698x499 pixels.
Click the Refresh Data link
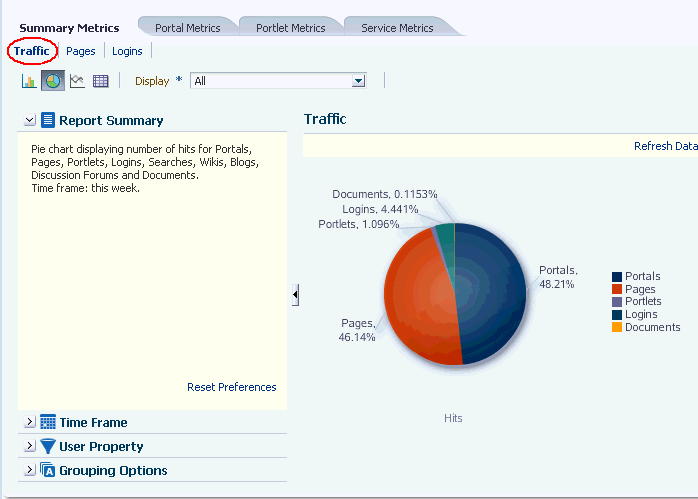pos(666,146)
